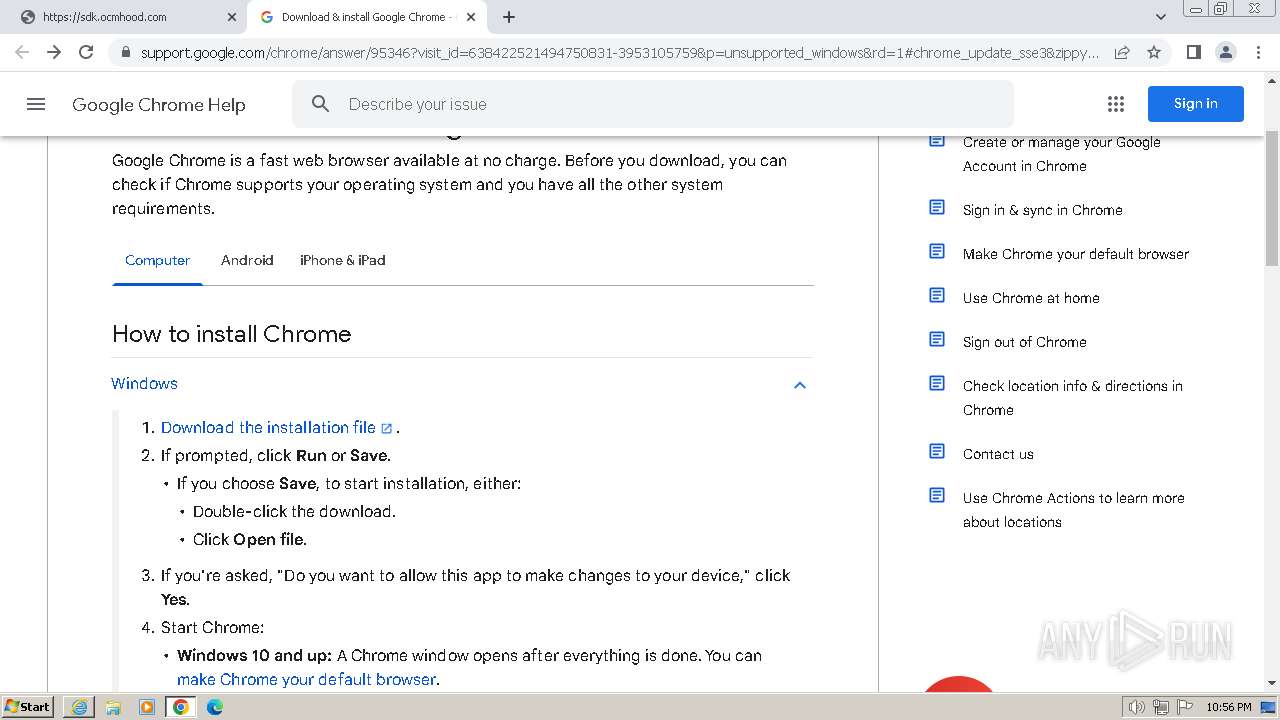Click the article icon beside Use Chrome at home
Screen dimensions: 1280x720
[x=937, y=295]
